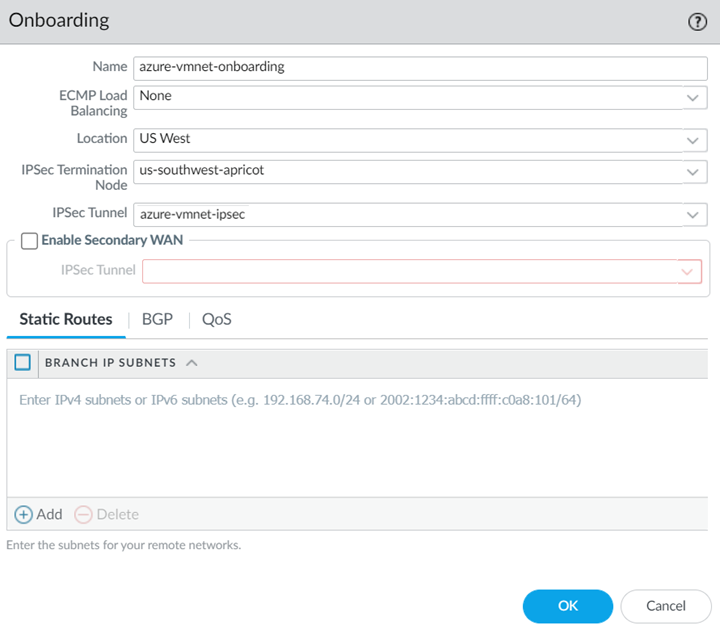Viewport: 720px width, 638px height.
Task: Expand the ECMP Load Balancing dropdown
Action: coord(694,97)
